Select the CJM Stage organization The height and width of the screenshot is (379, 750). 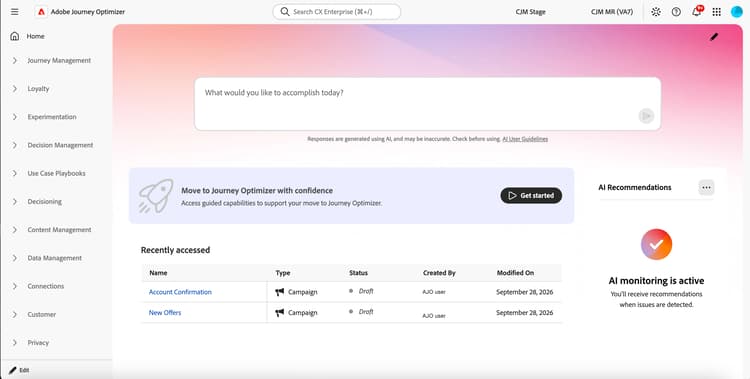click(530, 12)
